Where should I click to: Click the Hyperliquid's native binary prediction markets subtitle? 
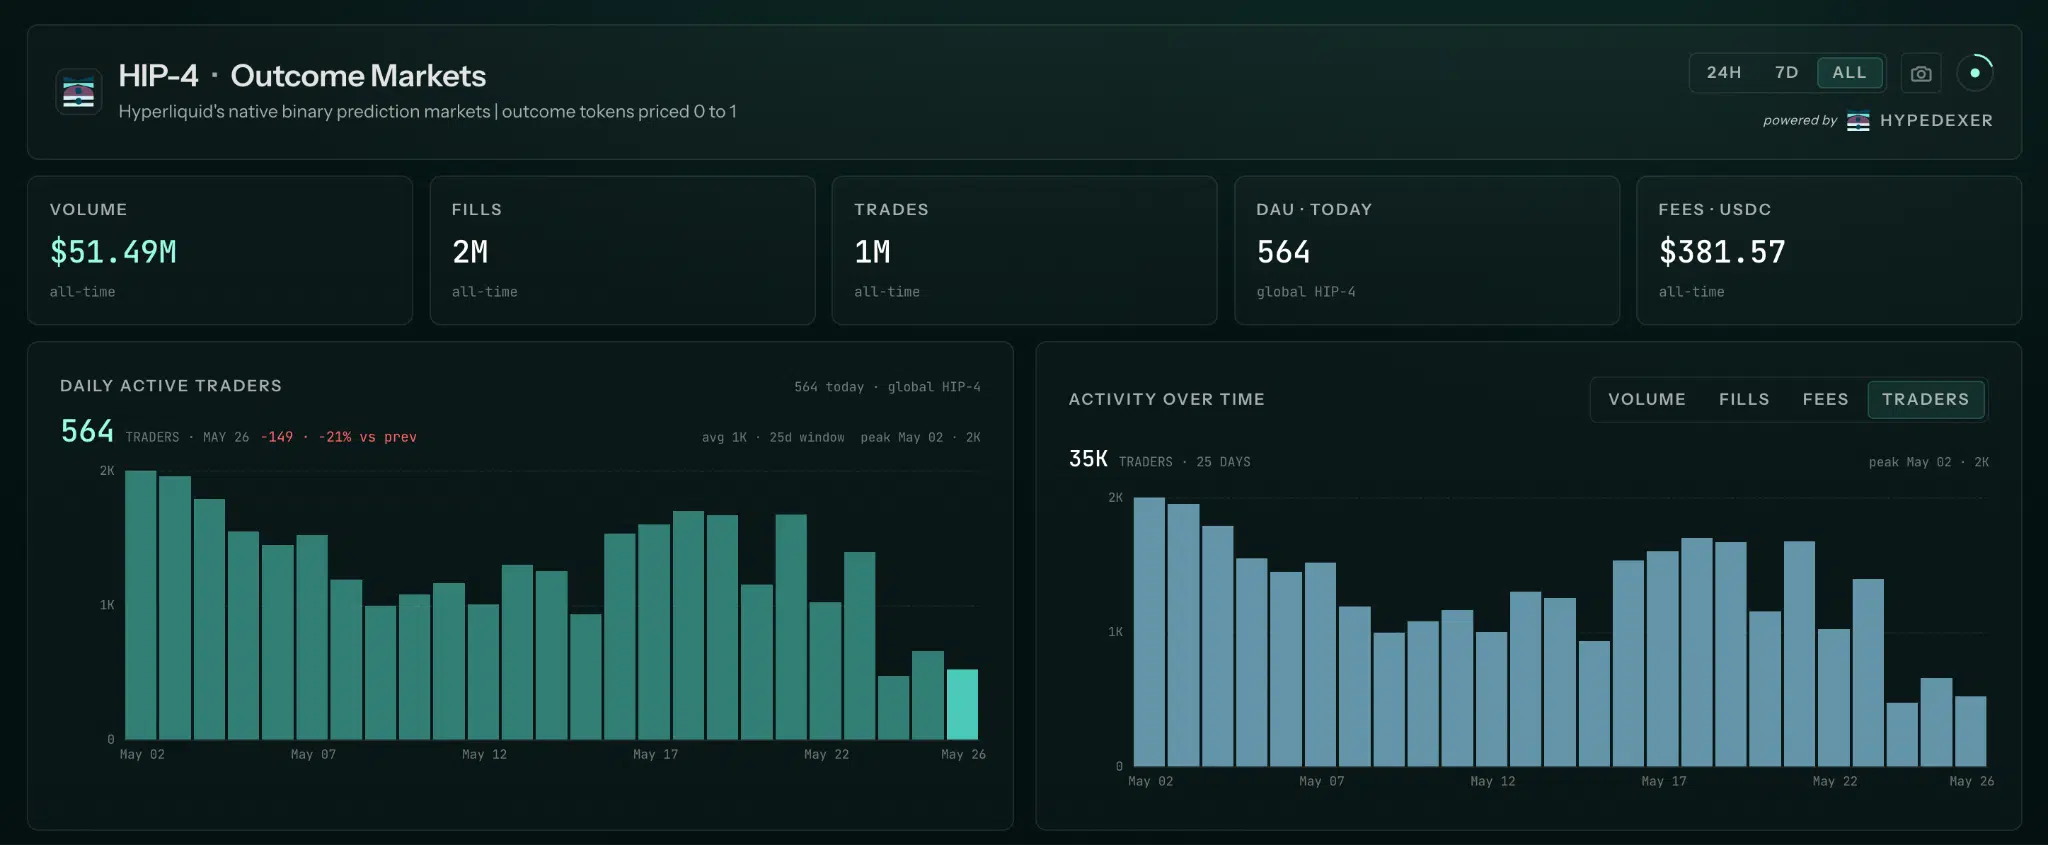[427, 112]
